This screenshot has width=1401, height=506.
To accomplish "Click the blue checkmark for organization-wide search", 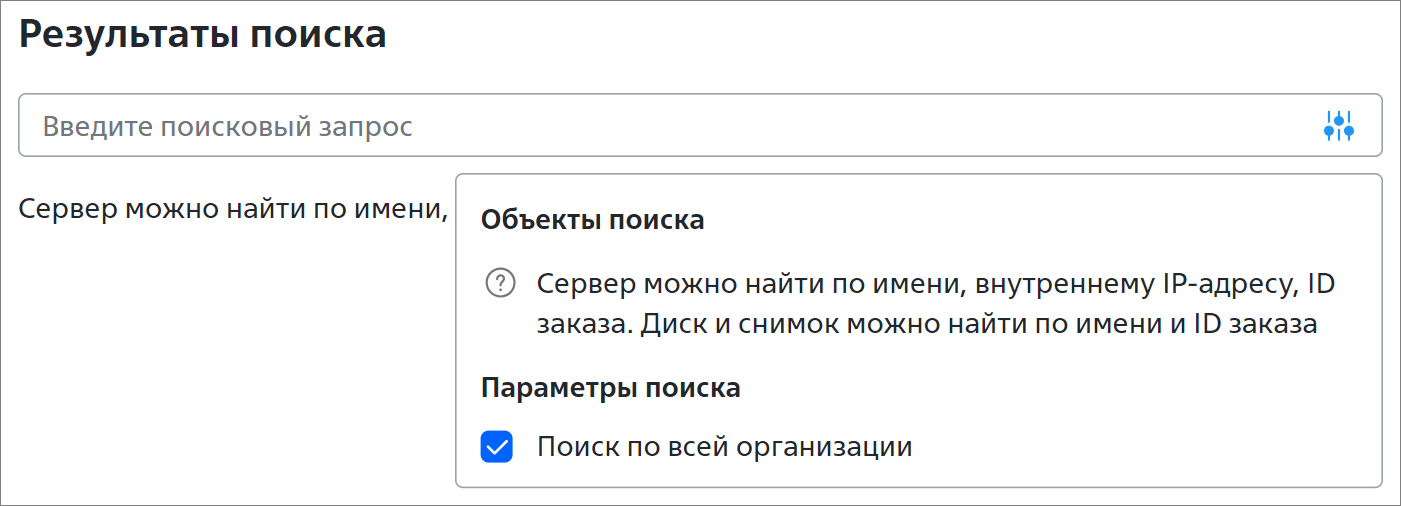I will (497, 446).
